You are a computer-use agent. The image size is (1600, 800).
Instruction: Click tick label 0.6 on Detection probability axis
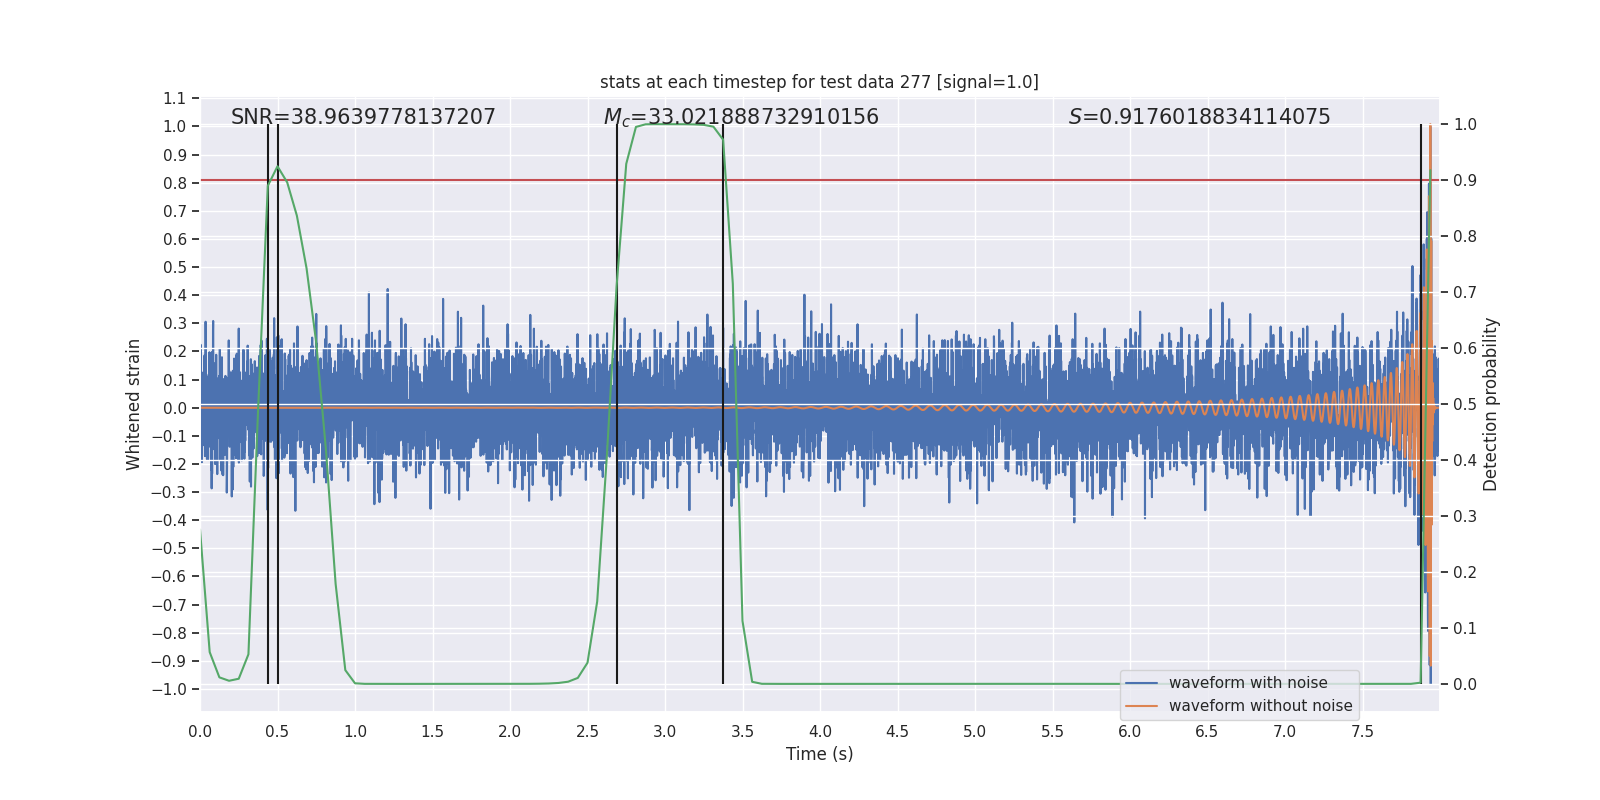pyautogui.click(x=1465, y=349)
